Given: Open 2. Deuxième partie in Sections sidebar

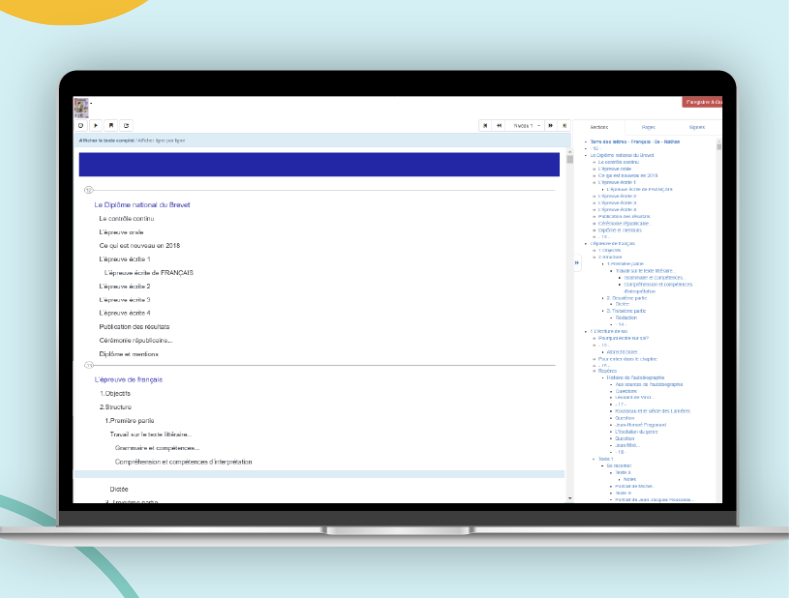Looking at the screenshot, I should pos(626,298).
